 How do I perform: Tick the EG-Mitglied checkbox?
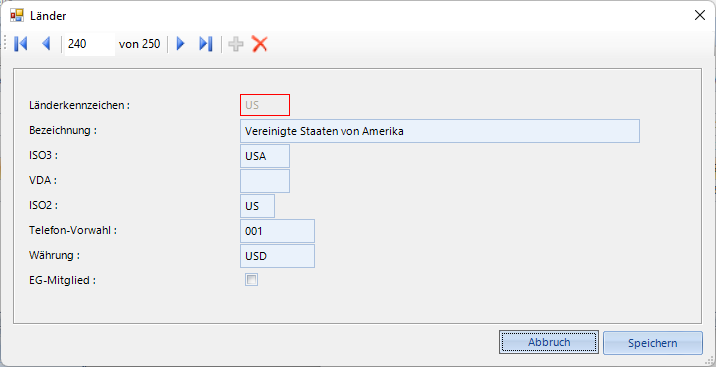(x=251, y=279)
